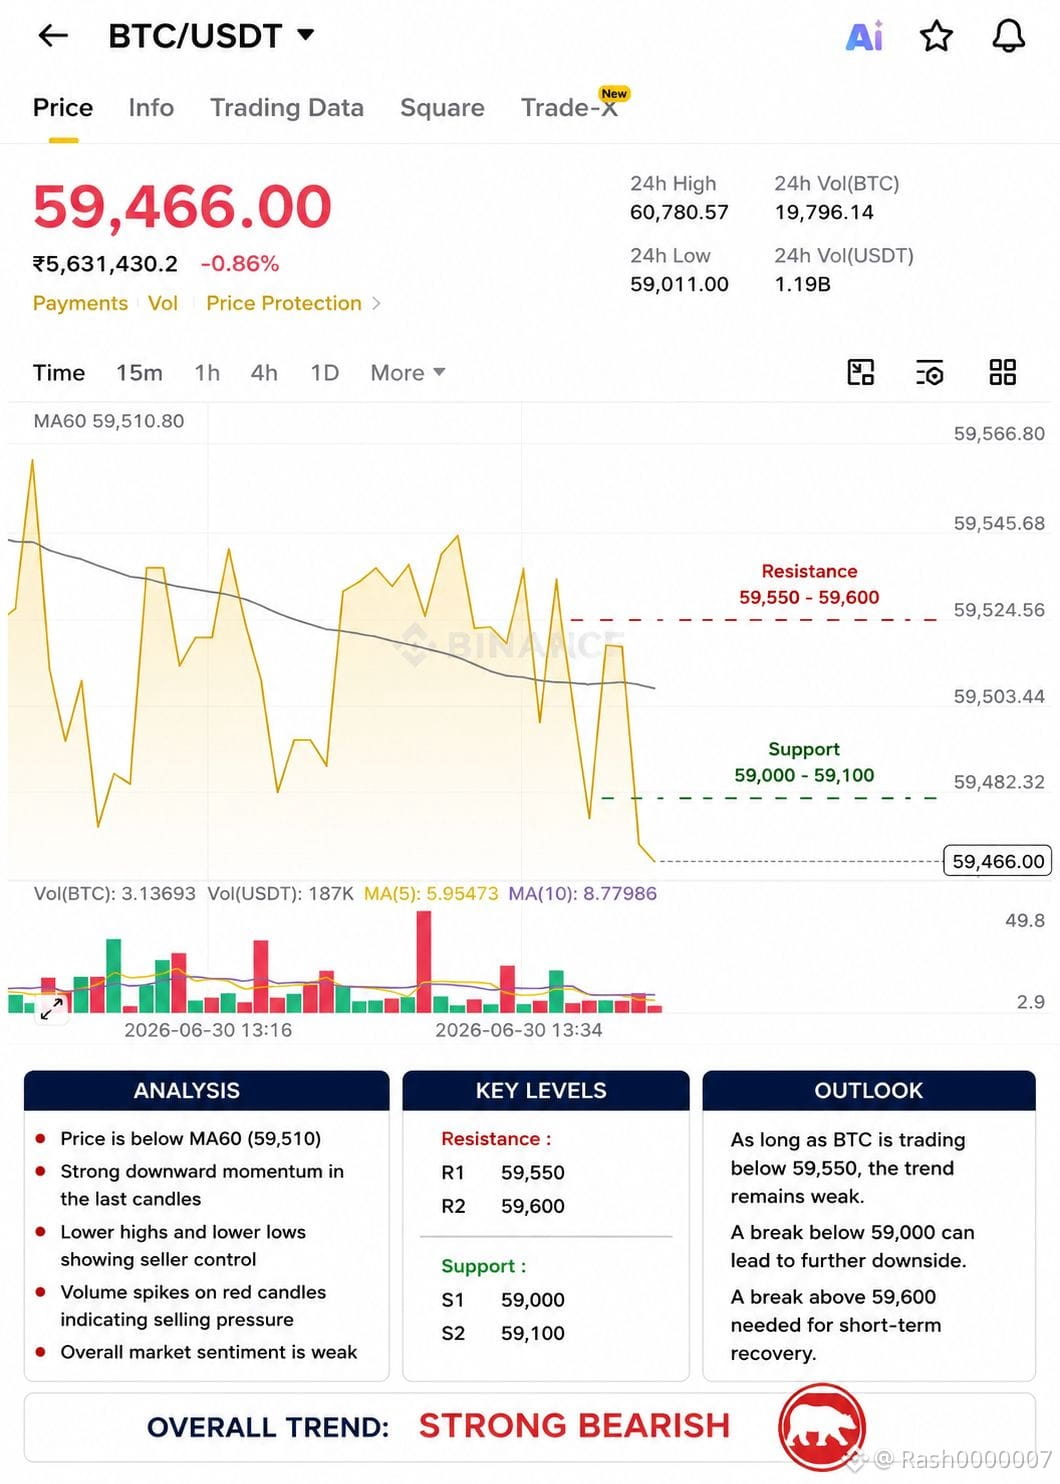Viewport: 1060px width, 1484px height.
Task: Select the 15m chart interval
Action: pos(139,373)
